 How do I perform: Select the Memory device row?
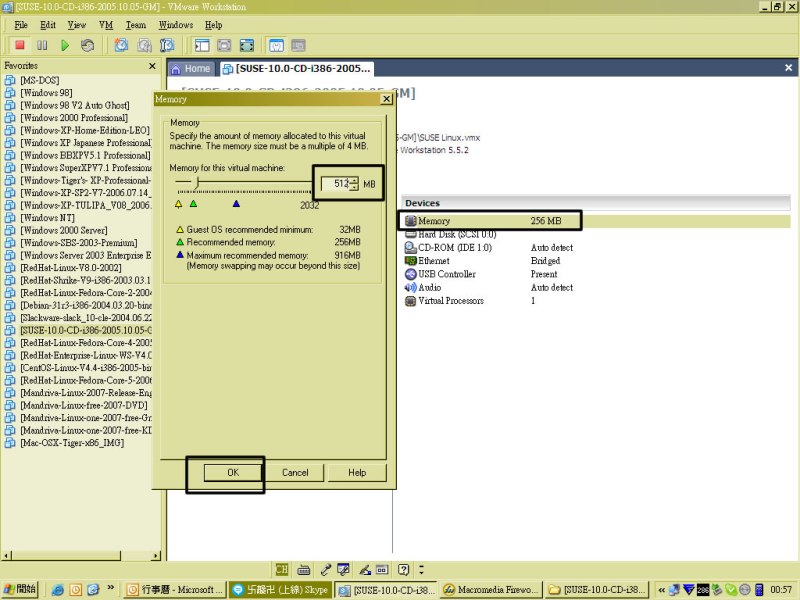pos(596,221)
